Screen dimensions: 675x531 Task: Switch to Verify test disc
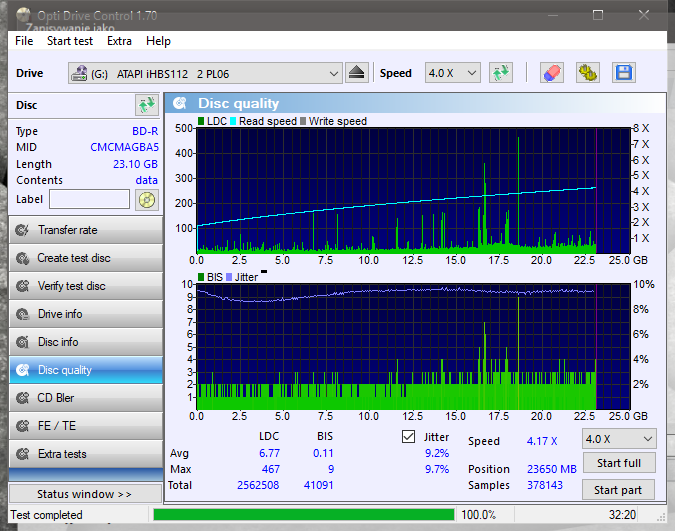(86, 286)
